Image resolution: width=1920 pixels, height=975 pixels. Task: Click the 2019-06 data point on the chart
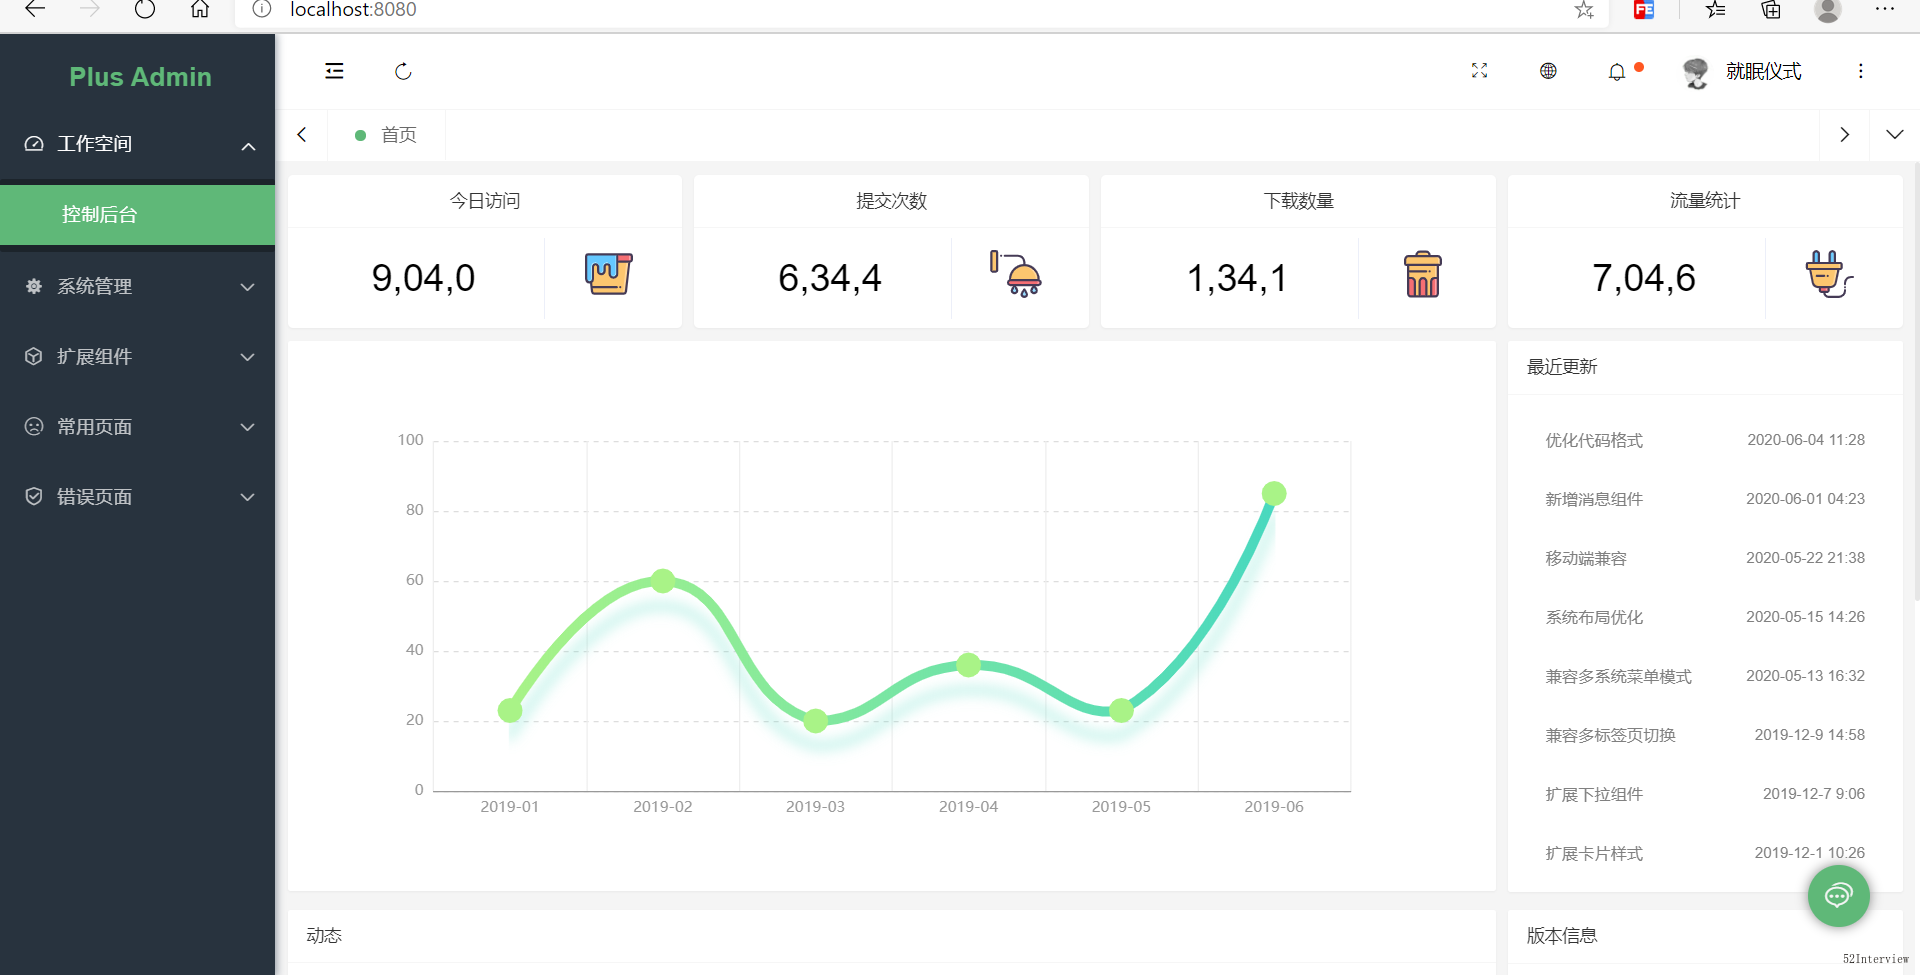(x=1274, y=493)
